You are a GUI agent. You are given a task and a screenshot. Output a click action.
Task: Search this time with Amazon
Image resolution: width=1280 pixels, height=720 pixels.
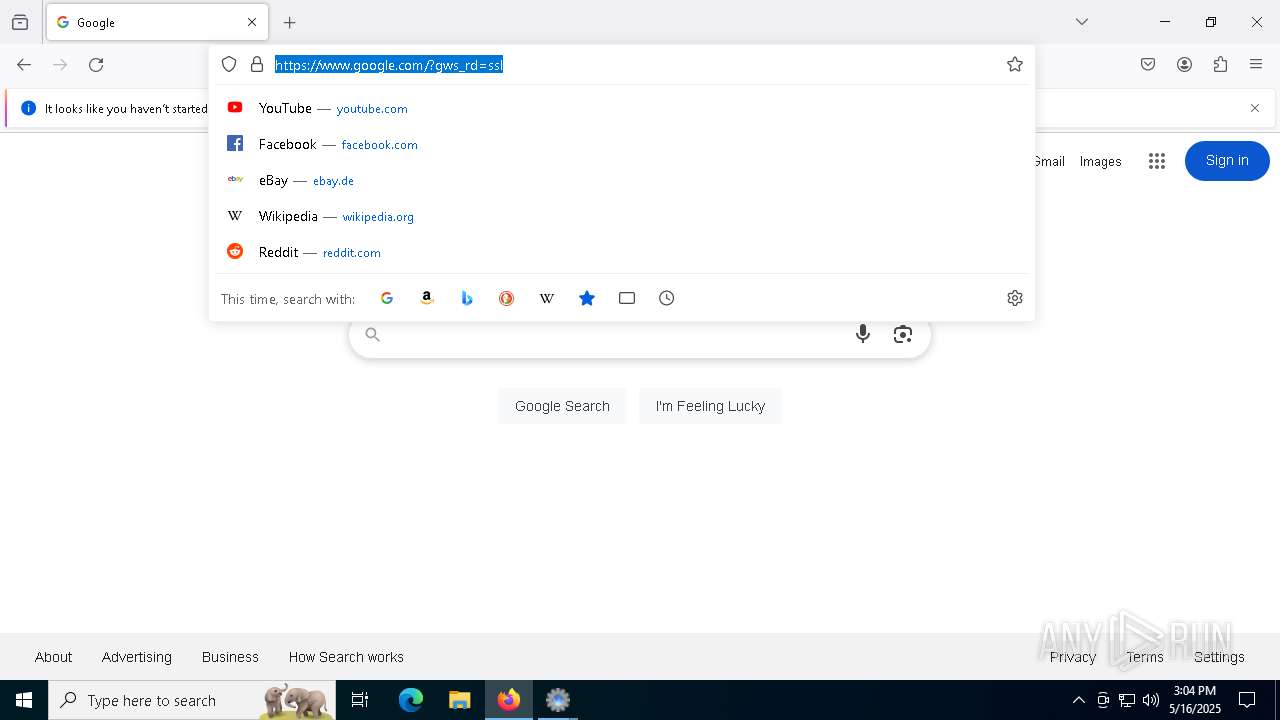point(427,298)
